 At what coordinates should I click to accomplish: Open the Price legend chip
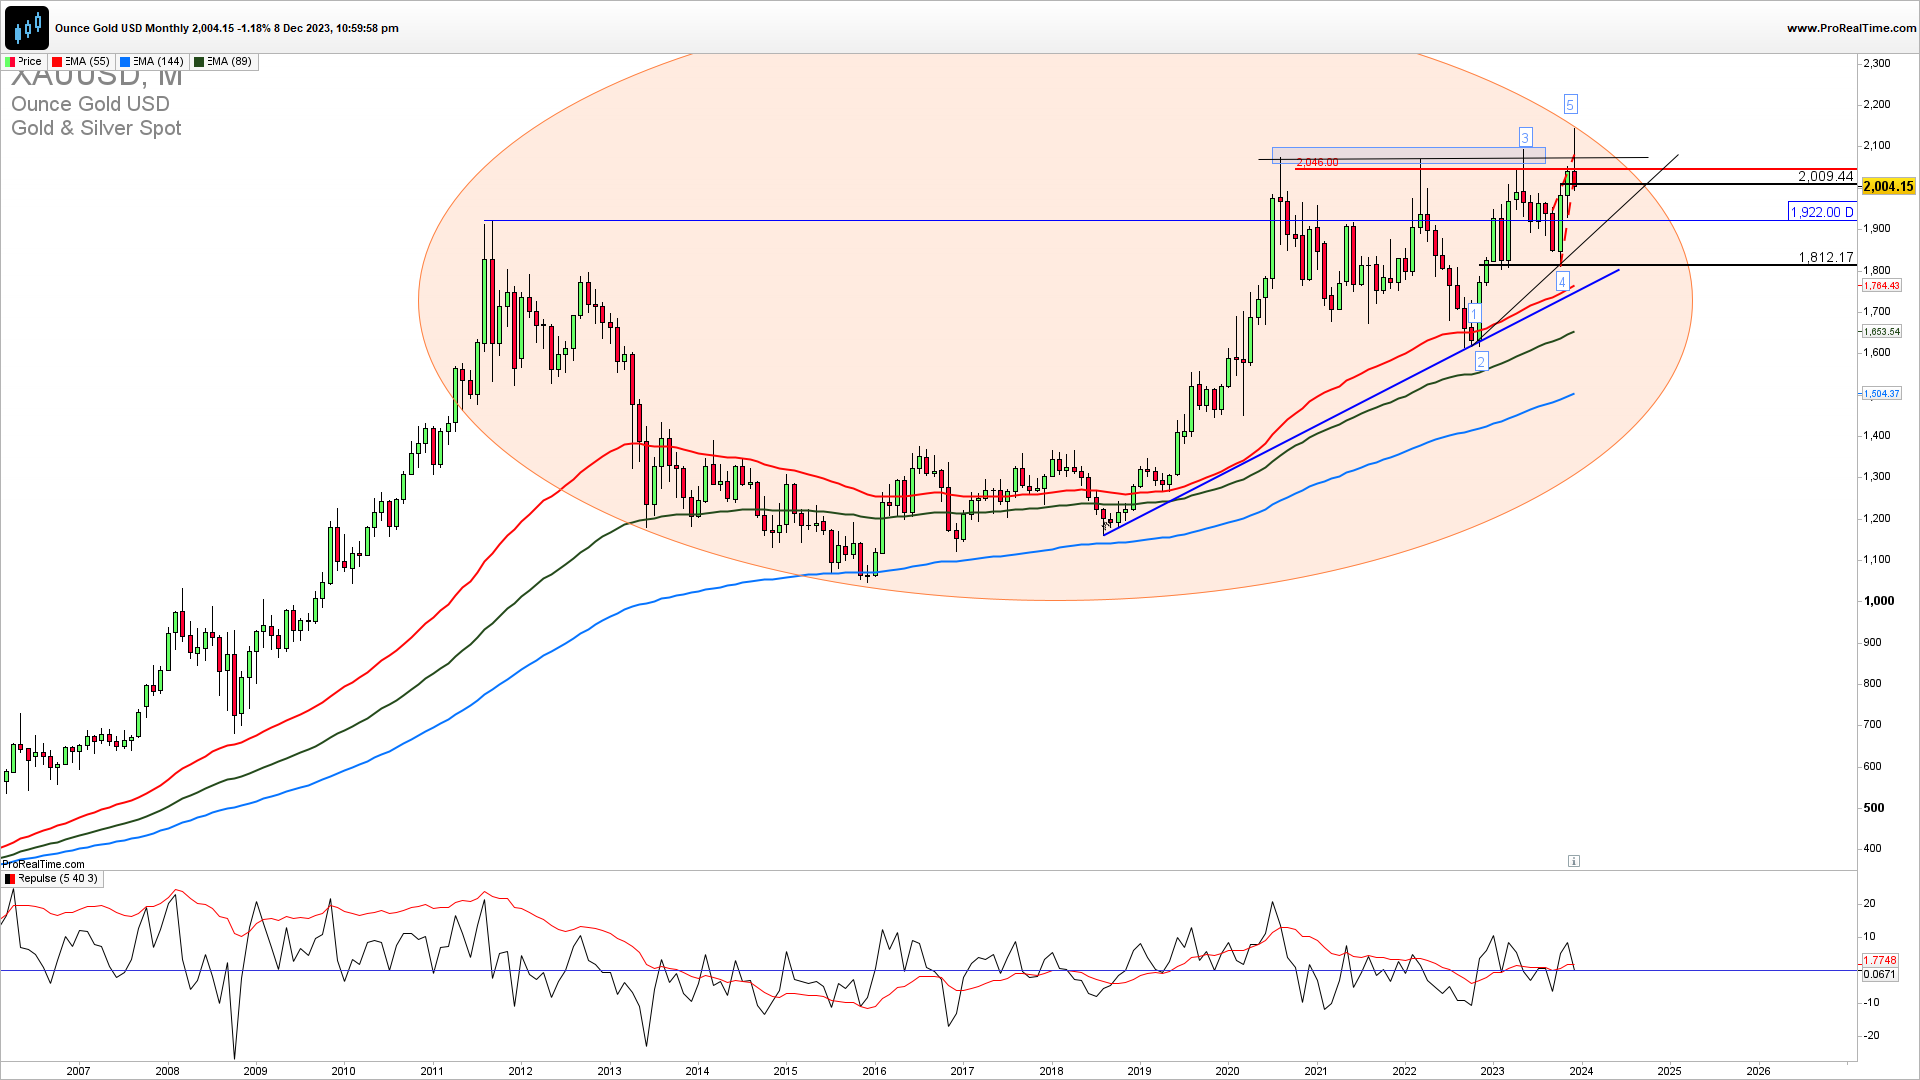[24, 62]
